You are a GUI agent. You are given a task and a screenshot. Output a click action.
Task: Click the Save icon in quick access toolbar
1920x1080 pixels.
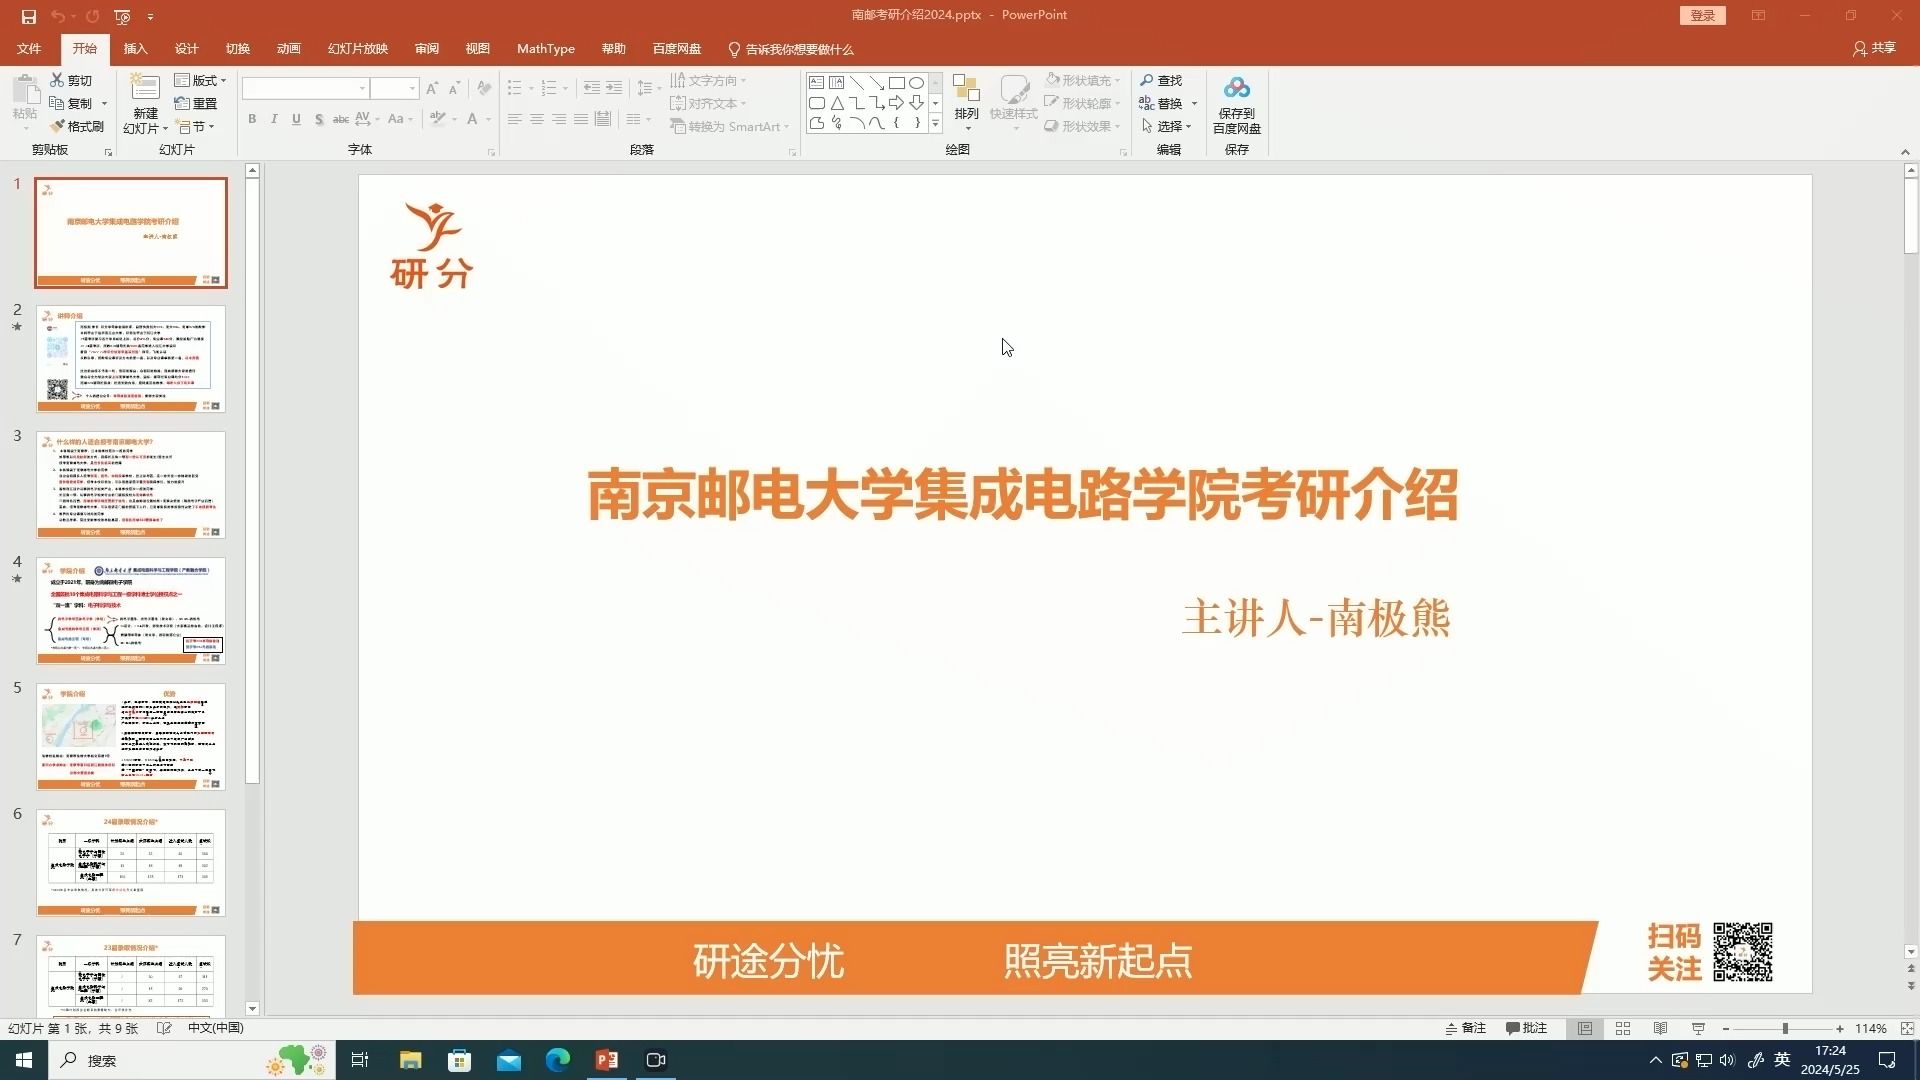click(x=28, y=16)
